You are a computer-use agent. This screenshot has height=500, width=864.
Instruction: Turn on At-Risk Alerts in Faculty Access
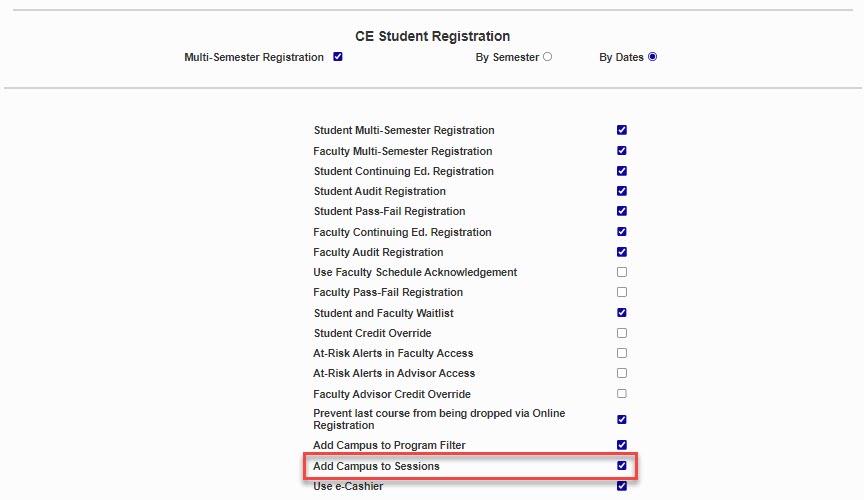622,353
